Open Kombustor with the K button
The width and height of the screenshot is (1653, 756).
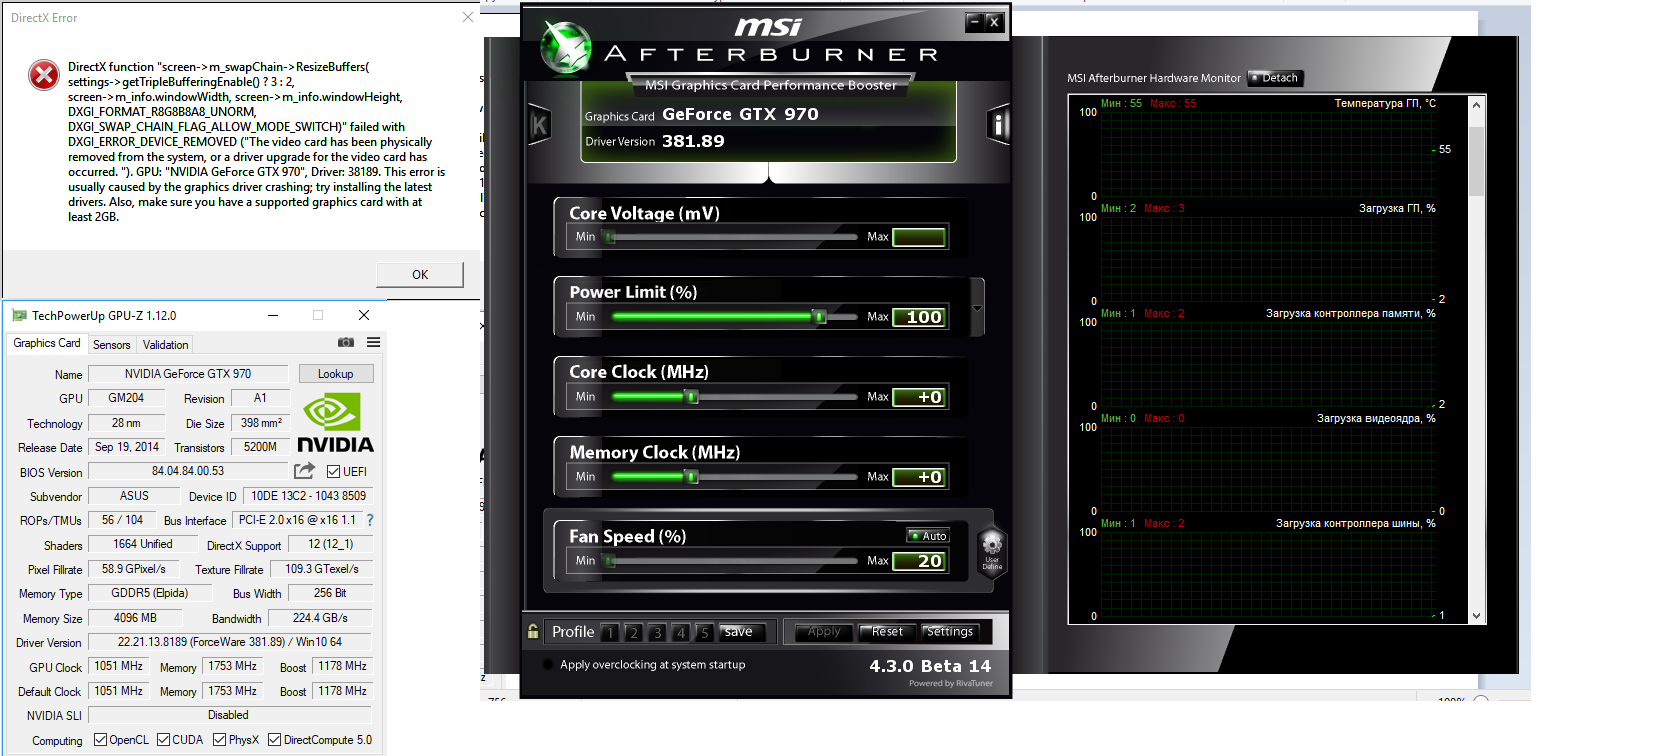[540, 125]
